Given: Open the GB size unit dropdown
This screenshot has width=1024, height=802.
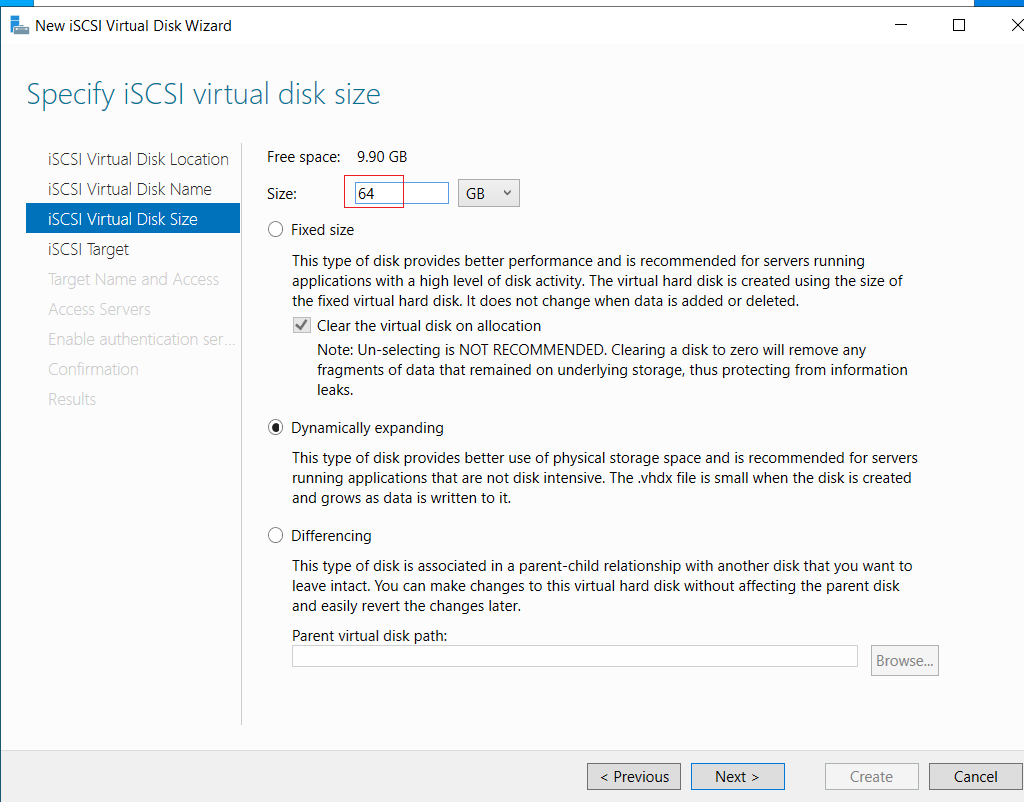Looking at the screenshot, I should [x=488, y=193].
